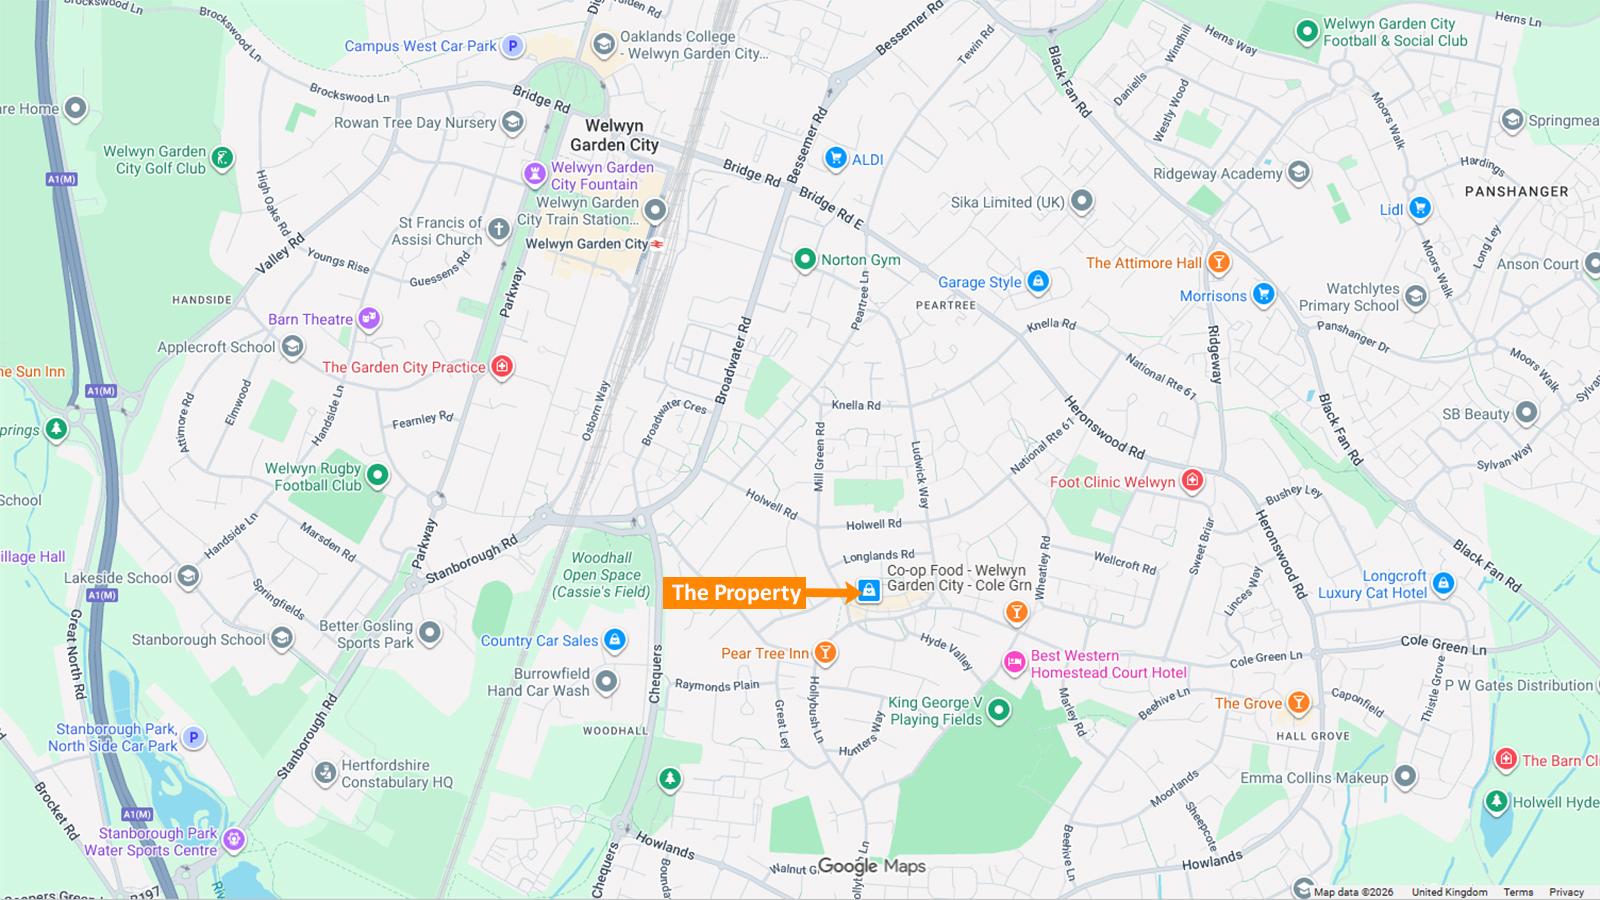Click The Garden City Practice medical pin
Viewport: 1600px width, 900px height.
502,367
